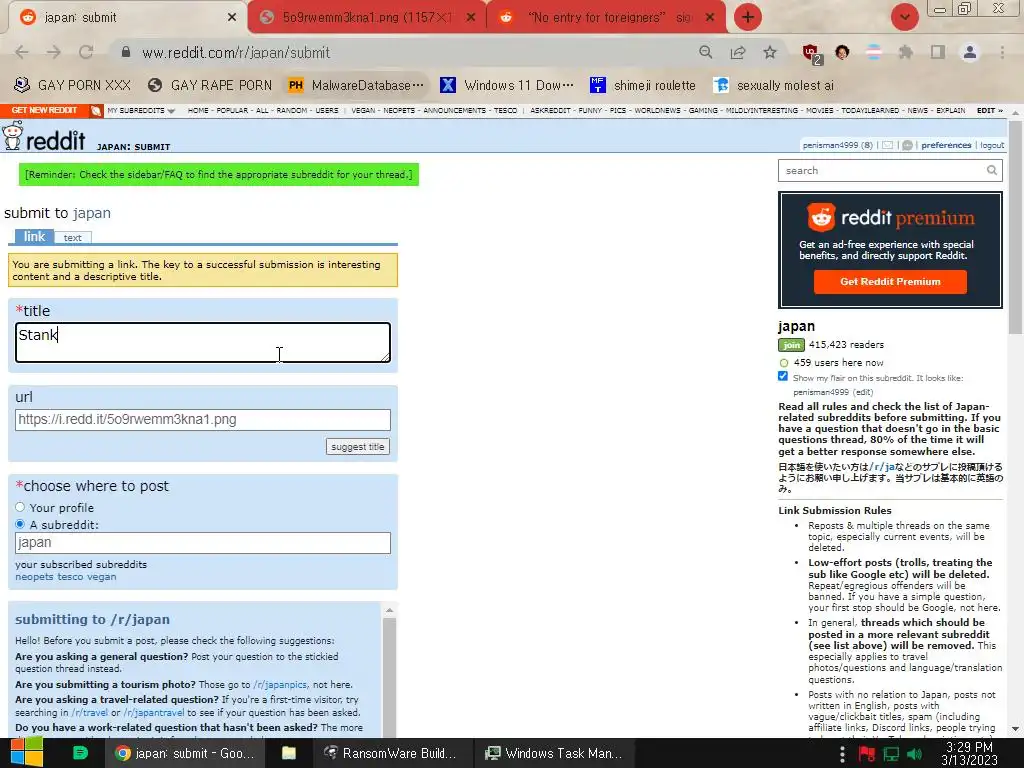Screen dimensions: 1024x768
Task: Choose the 'vegan' subscribed subreddit link
Action: coord(101,577)
